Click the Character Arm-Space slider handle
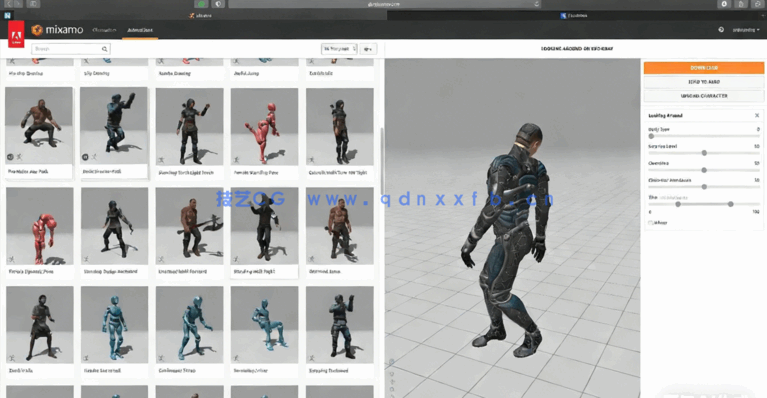This screenshot has width=767, height=398. coord(704,187)
